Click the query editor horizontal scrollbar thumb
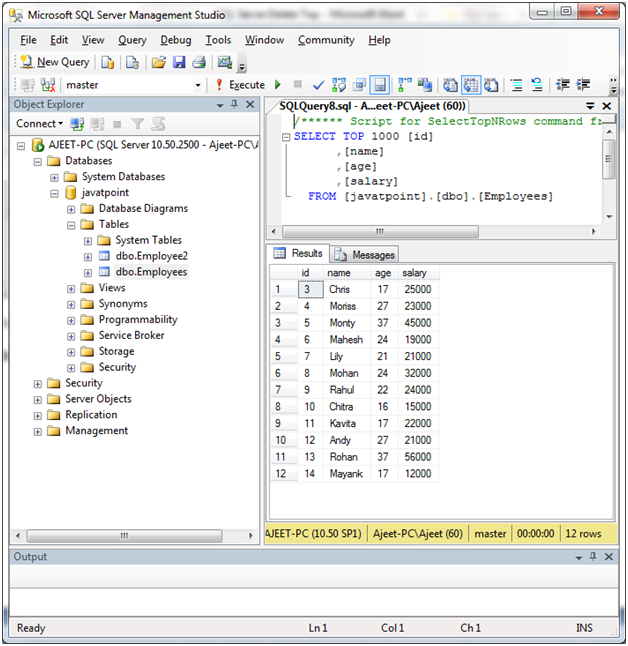The height and width of the screenshot is (646, 628). 380,232
